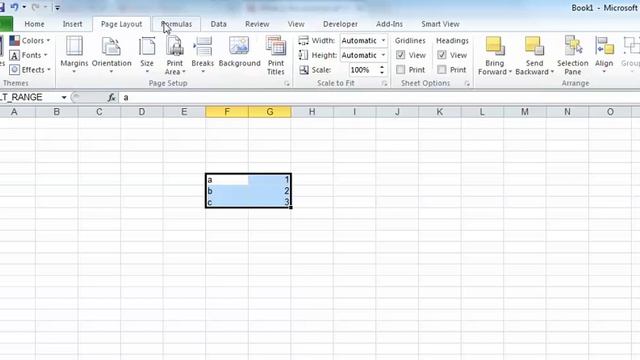Open theme Effects menu
The width and height of the screenshot is (640, 360).
point(30,70)
